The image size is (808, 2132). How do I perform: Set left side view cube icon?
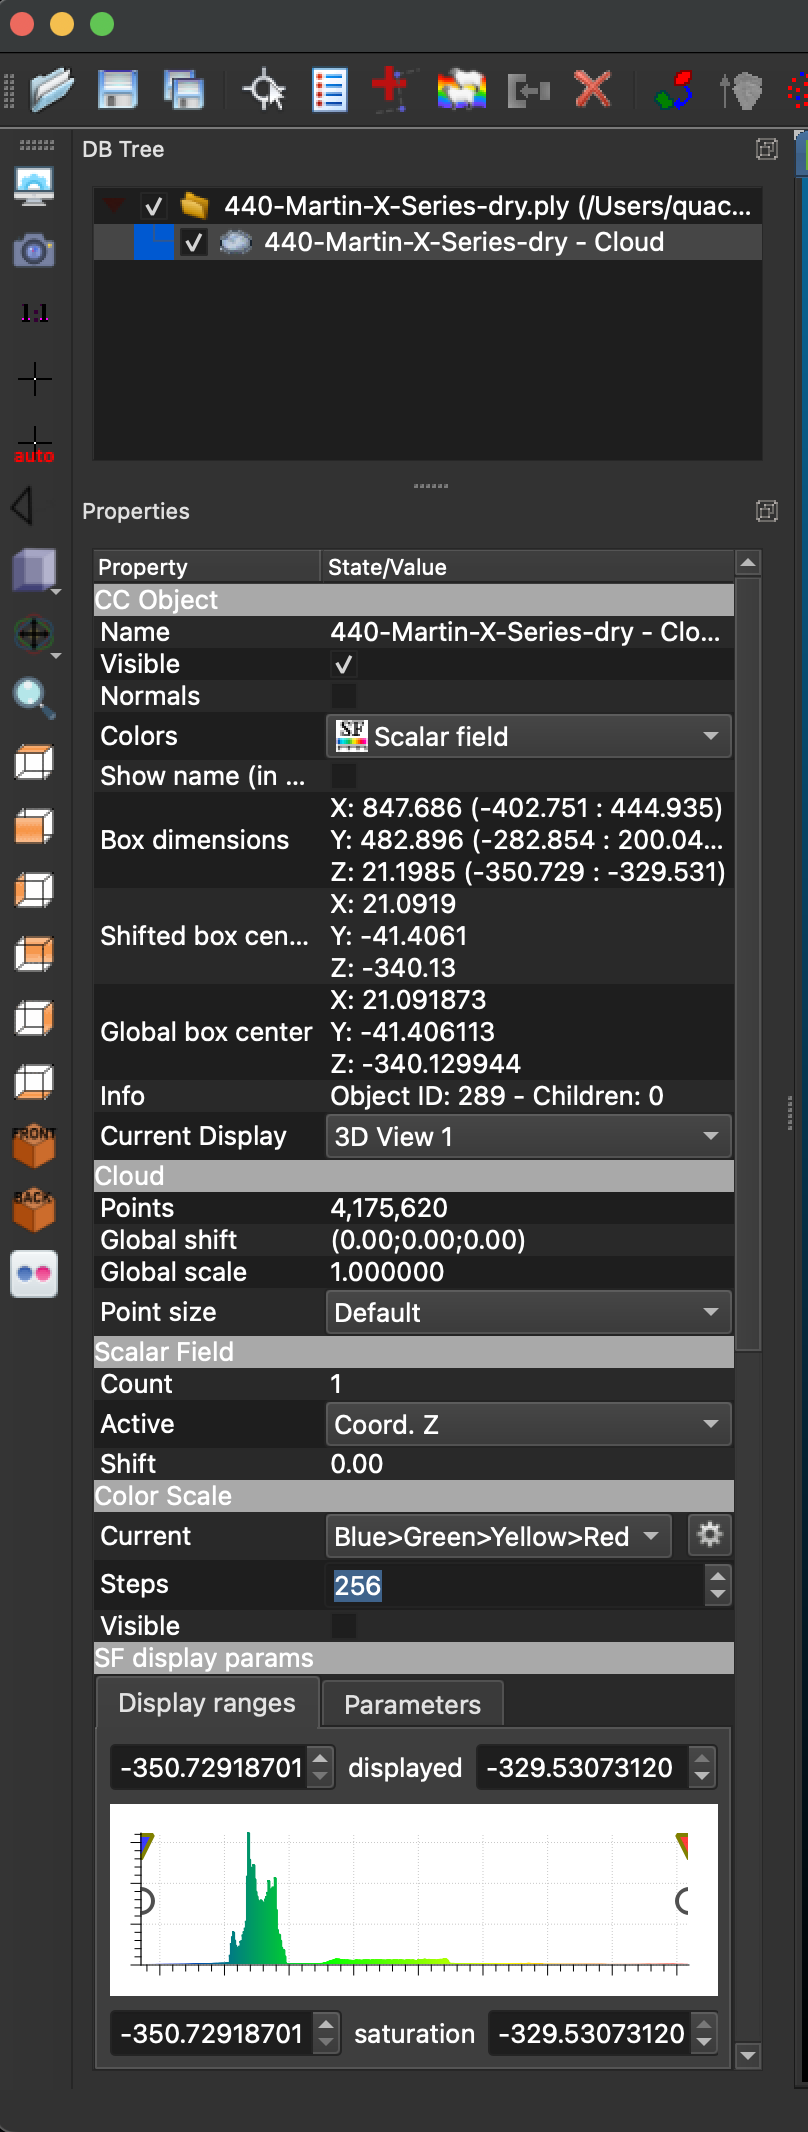point(34,890)
